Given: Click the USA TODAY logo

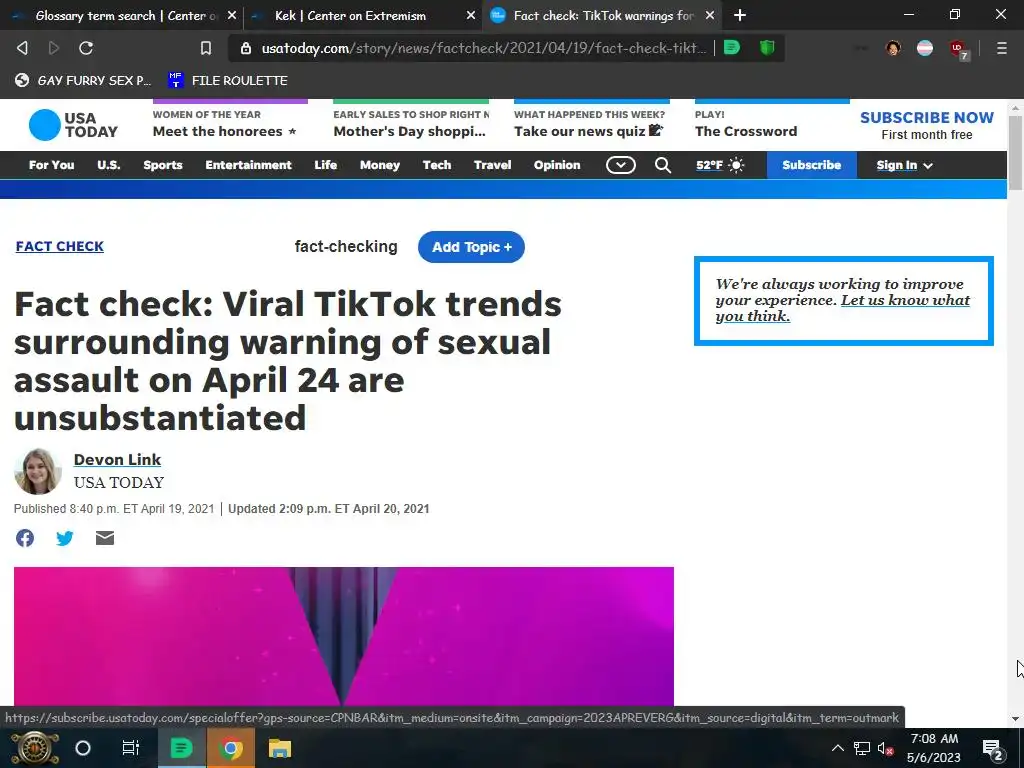Looking at the screenshot, I should pyautogui.click(x=73, y=125).
